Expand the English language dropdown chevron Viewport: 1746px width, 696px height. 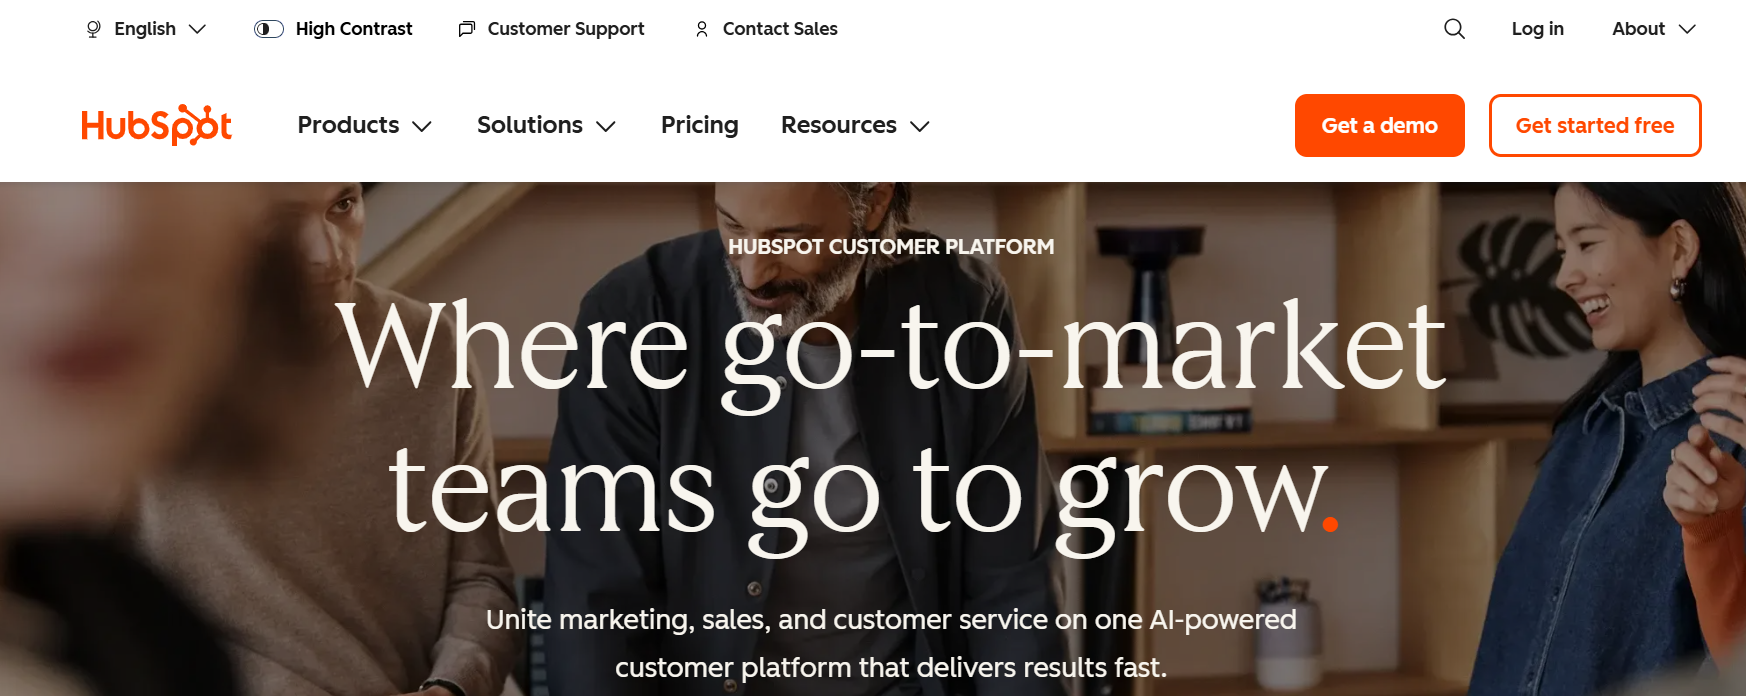coord(198,29)
